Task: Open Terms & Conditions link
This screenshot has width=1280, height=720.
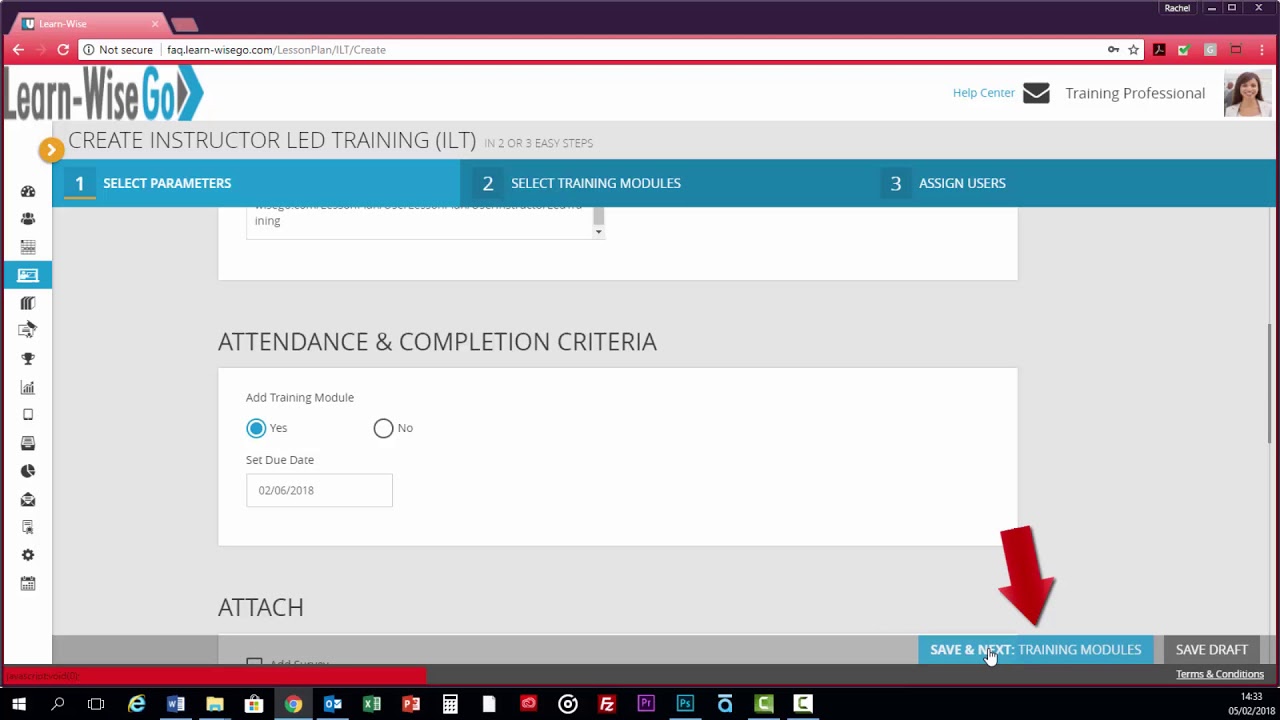Action: 1219,674
